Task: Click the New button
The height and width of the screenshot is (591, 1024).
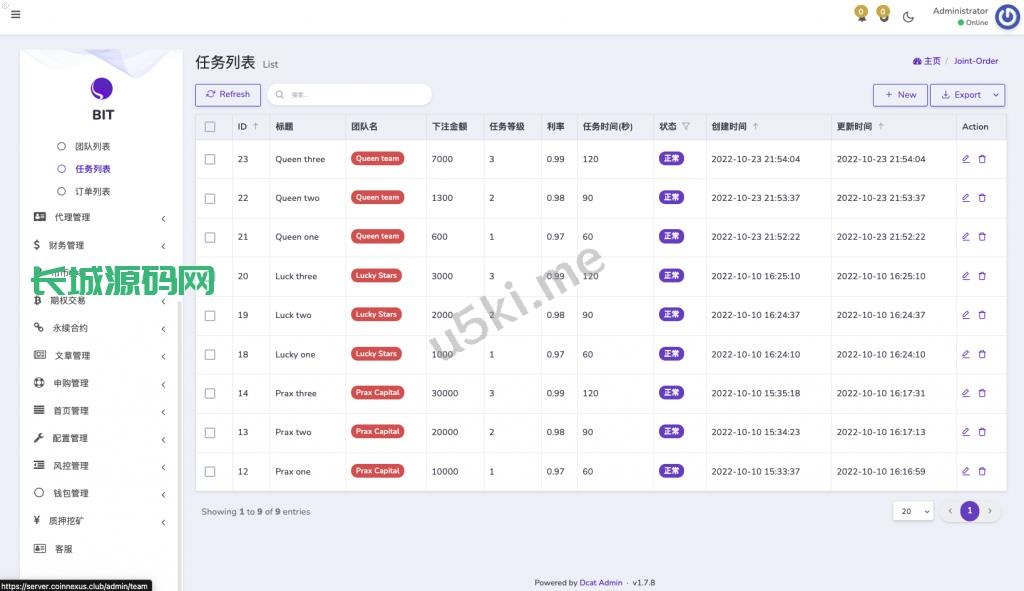Action: (x=900, y=95)
